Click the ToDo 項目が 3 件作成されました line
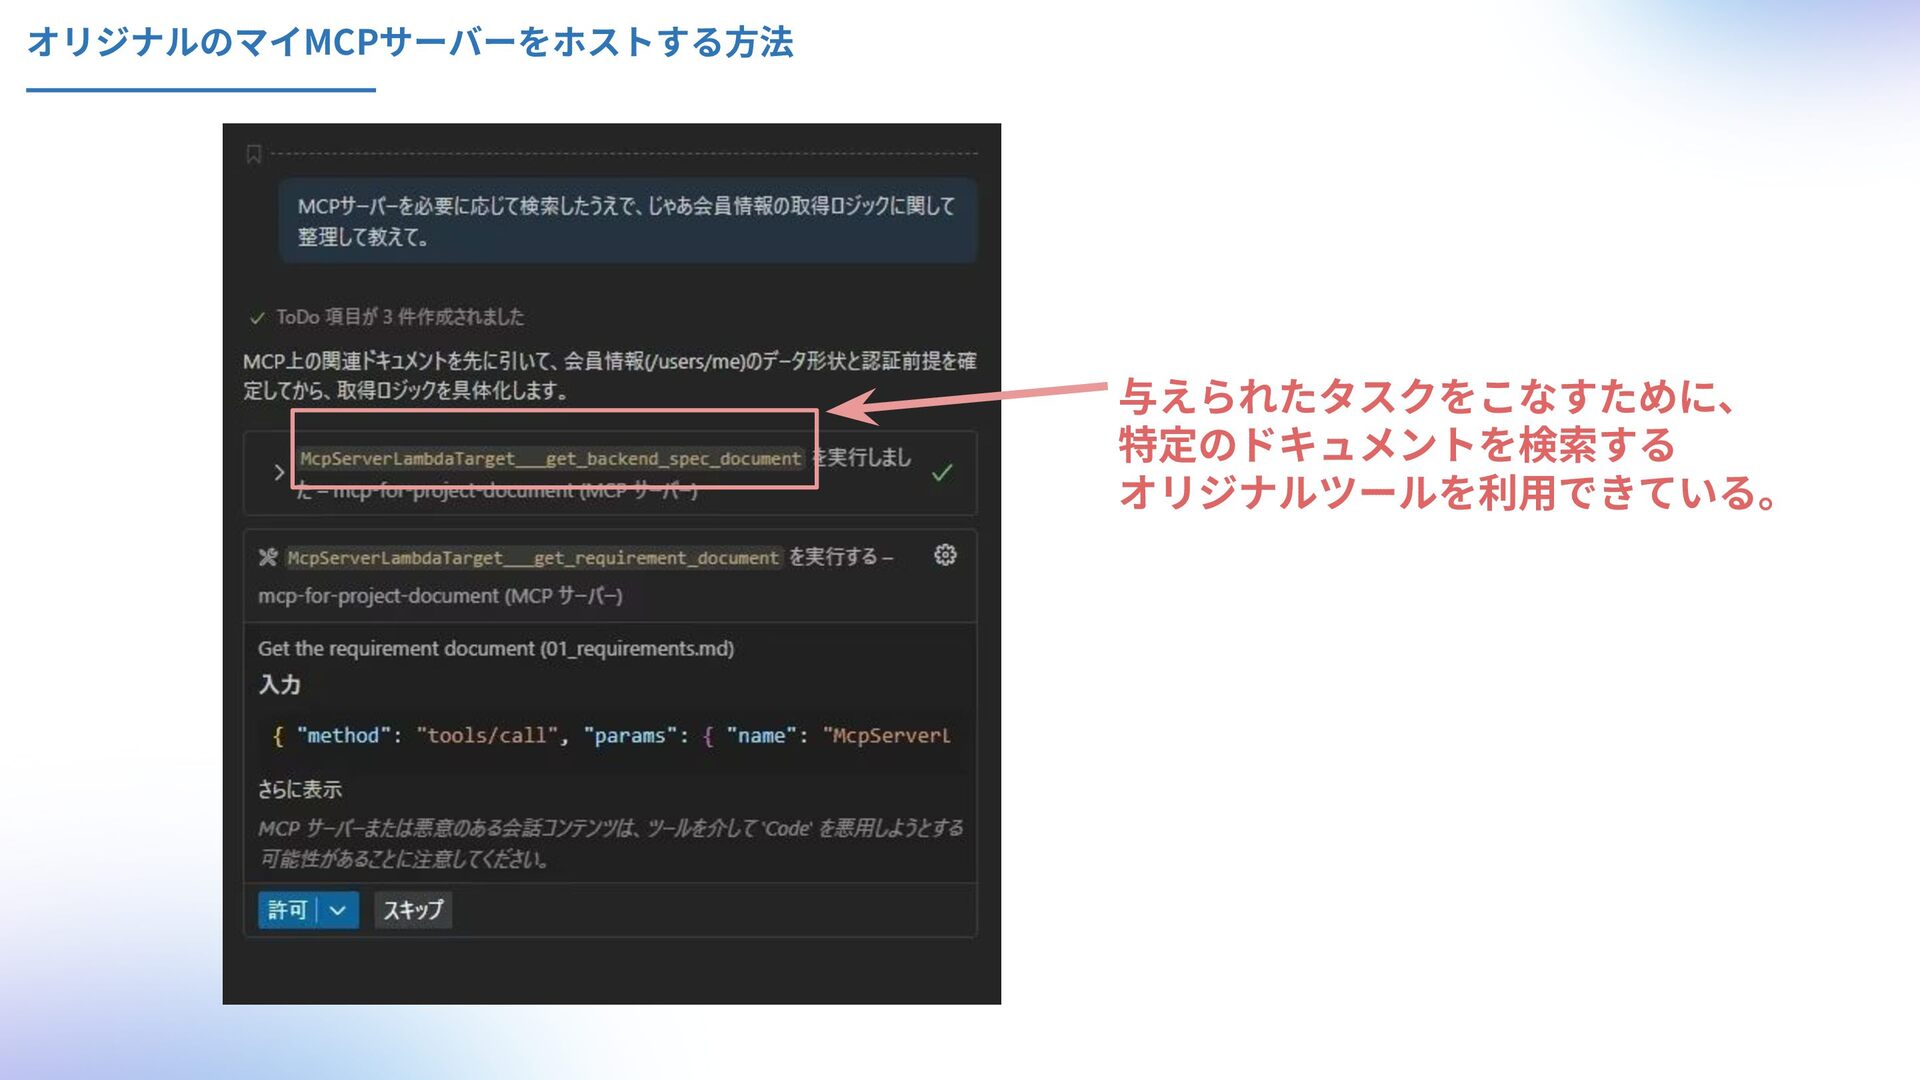Screen dimensions: 1920x1080 tap(400, 317)
